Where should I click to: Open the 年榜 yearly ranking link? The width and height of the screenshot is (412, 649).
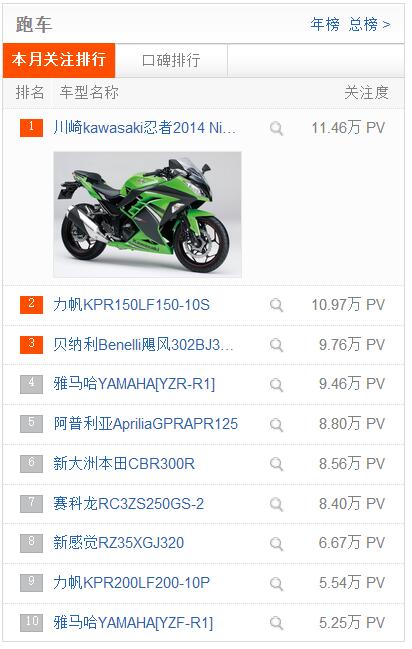pyautogui.click(x=325, y=24)
